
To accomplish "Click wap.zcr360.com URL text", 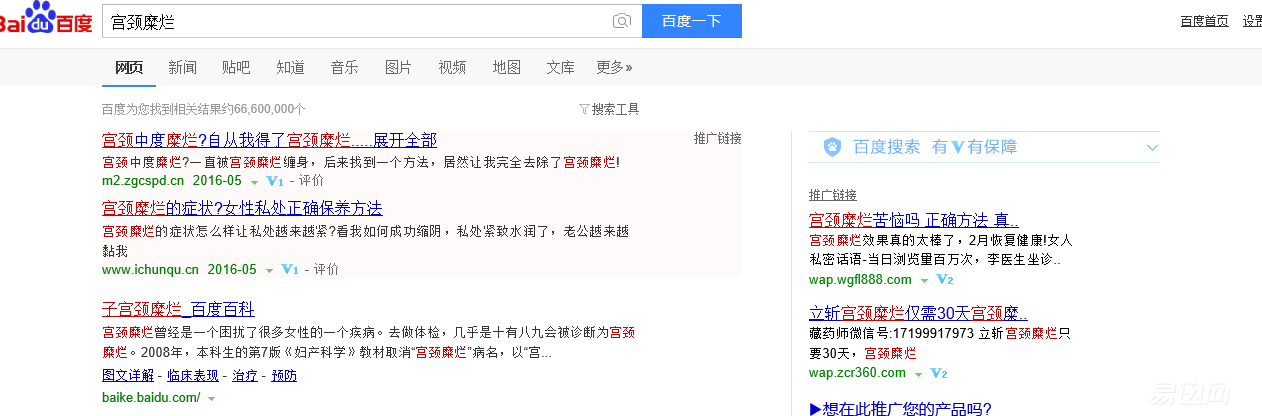I will 857,373.
